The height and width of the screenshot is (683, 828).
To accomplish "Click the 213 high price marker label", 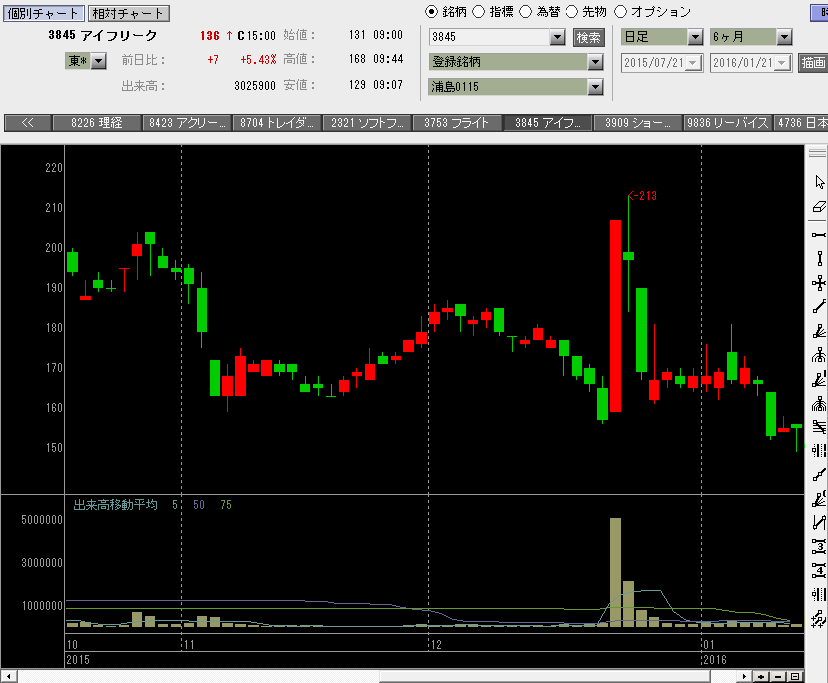I will [x=642, y=196].
